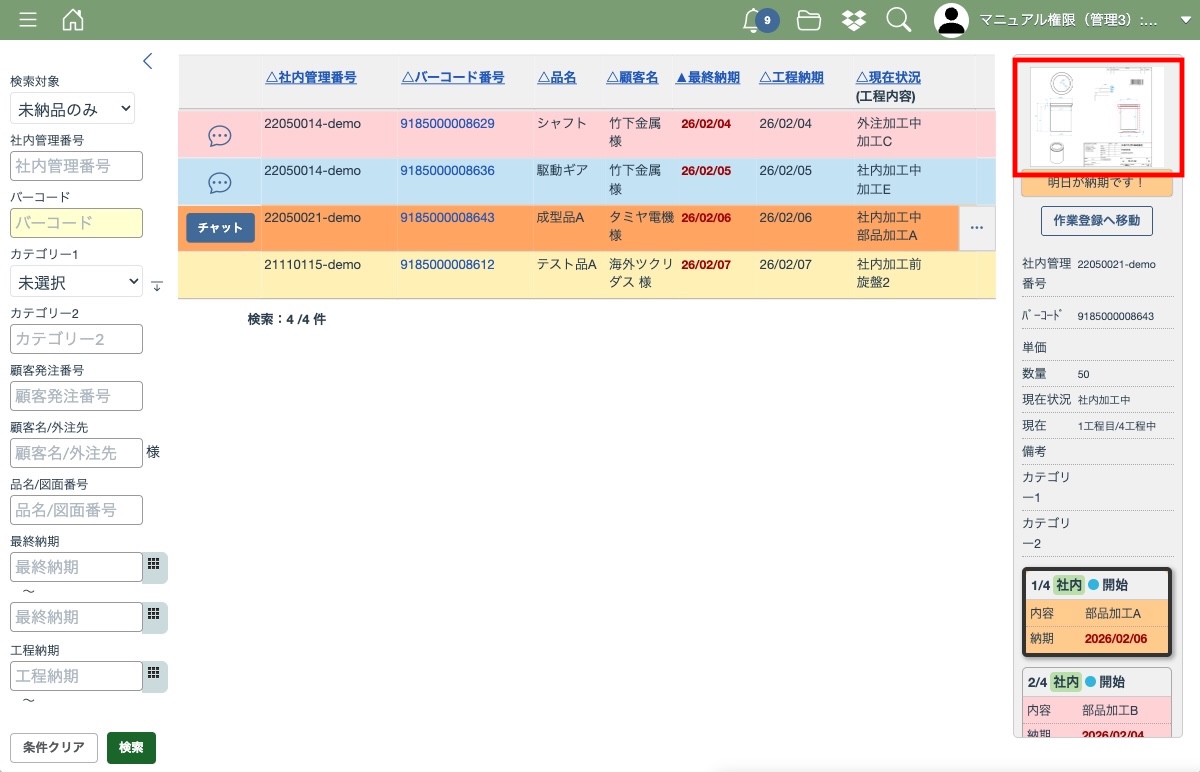This screenshot has height=772, width=1200.
Task: Collapse the search sidebar chevron
Action: 148,61
